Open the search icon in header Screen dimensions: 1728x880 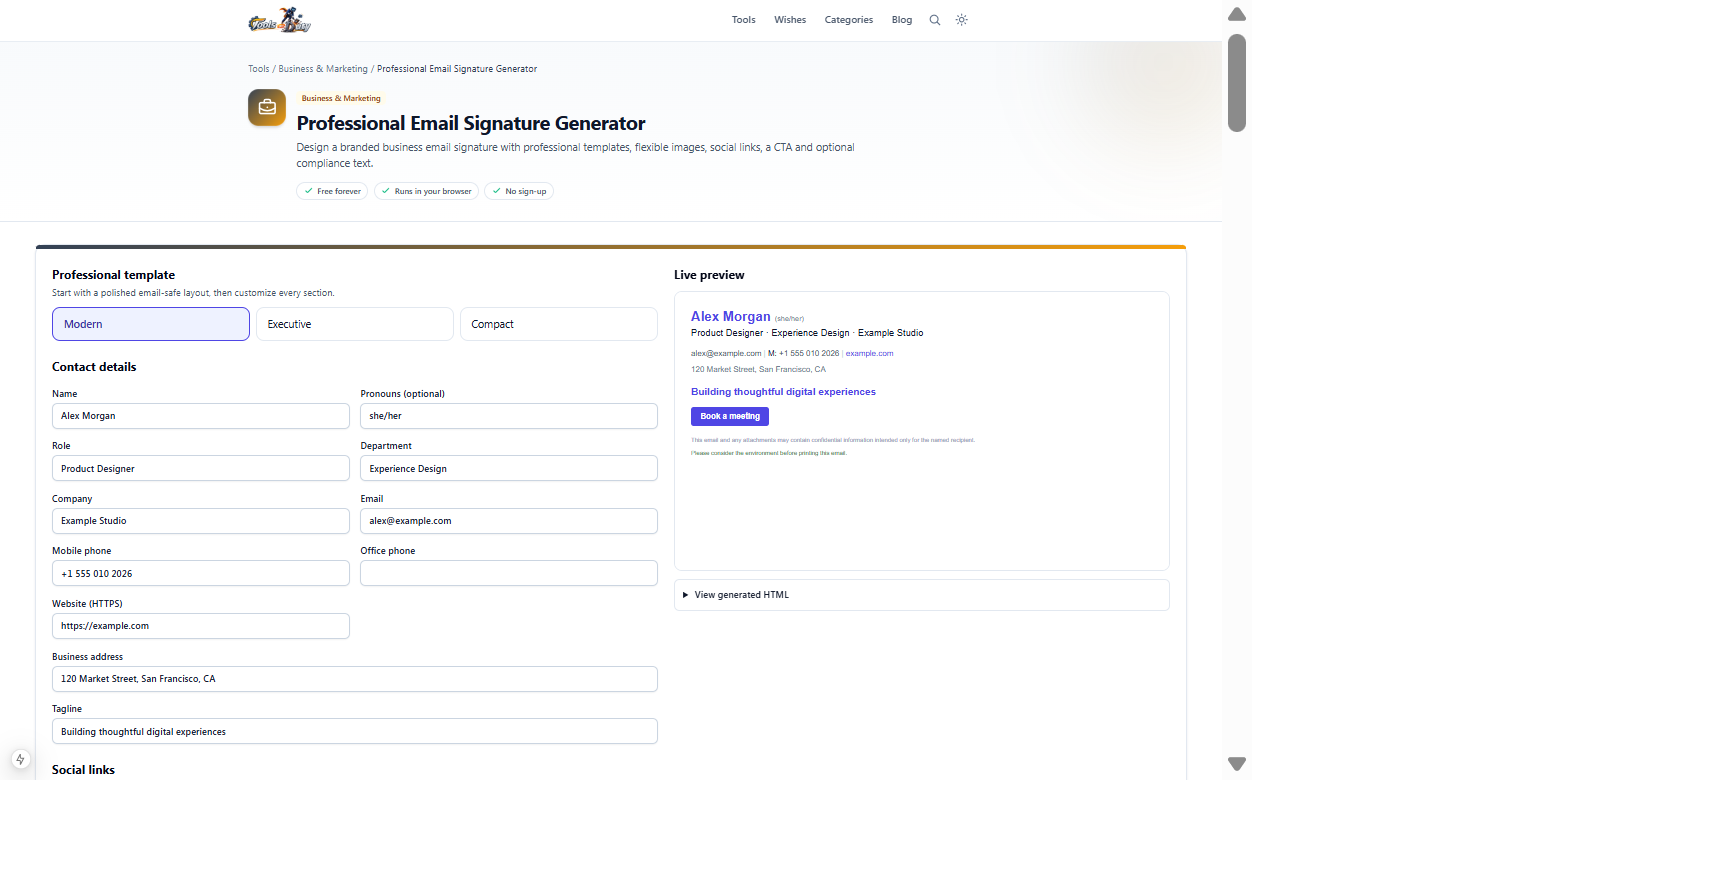click(935, 20)
